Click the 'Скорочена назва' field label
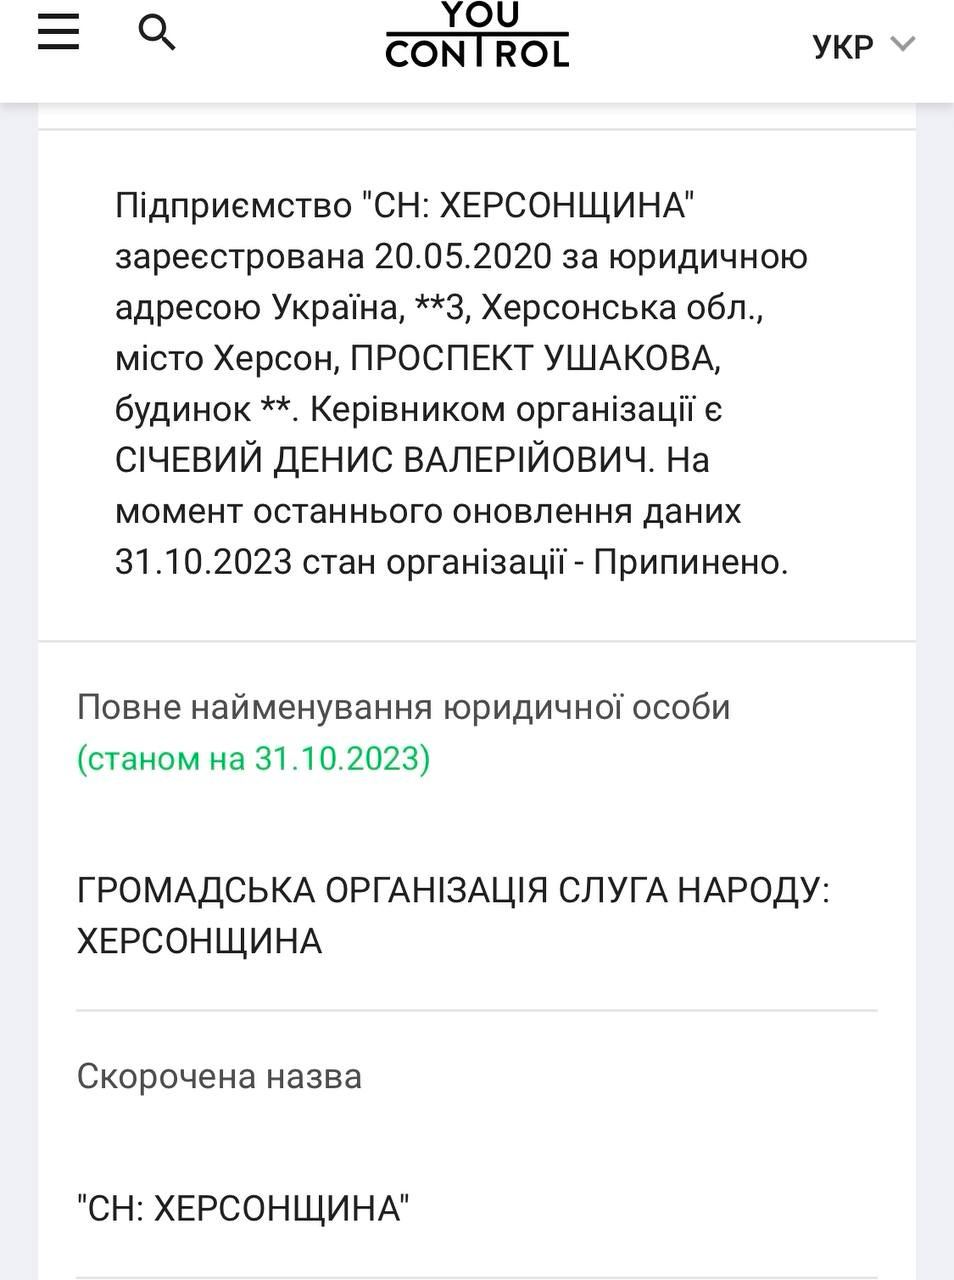954x1280 pixels. pyautogui.click(x=219, y=1076)
